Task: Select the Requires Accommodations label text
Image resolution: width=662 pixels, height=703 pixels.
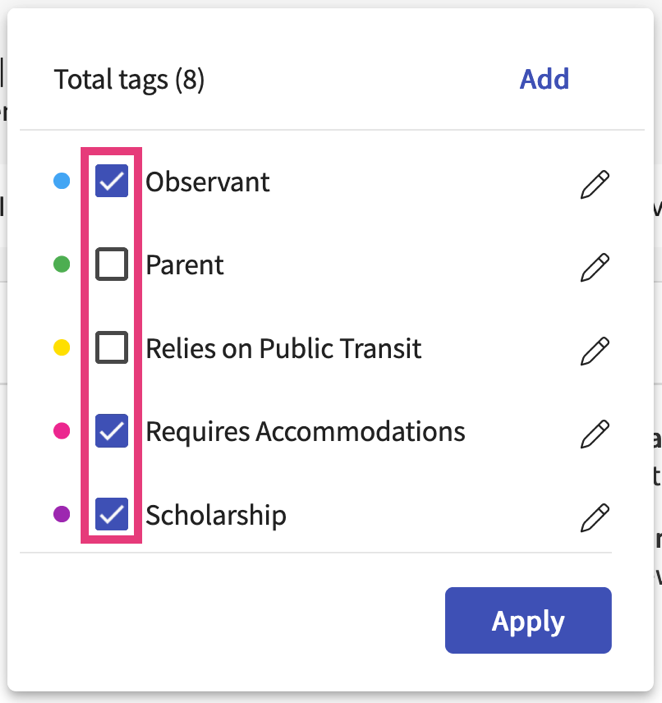Action: (x=305, y=432)
